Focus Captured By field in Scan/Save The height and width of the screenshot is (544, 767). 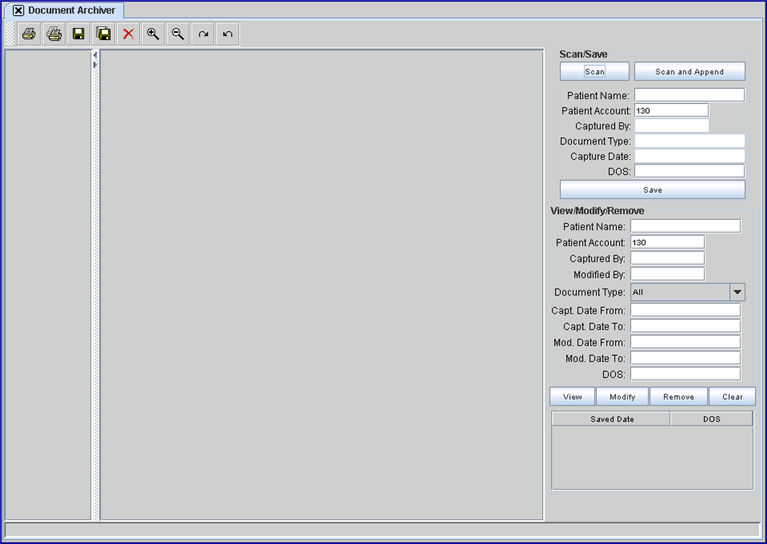coord(671,126)
